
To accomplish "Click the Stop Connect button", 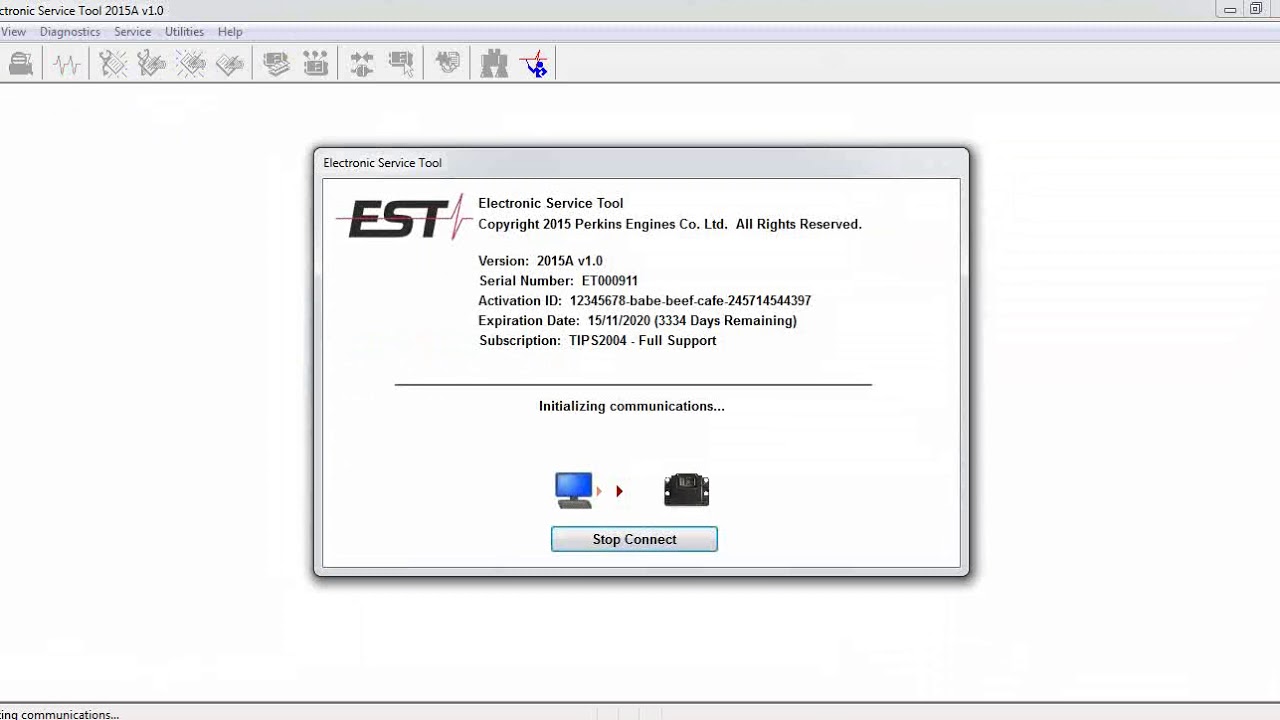I will [634, 539].
